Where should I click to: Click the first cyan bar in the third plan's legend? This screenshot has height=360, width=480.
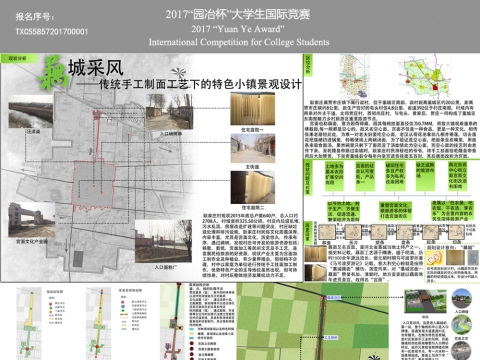192,329
